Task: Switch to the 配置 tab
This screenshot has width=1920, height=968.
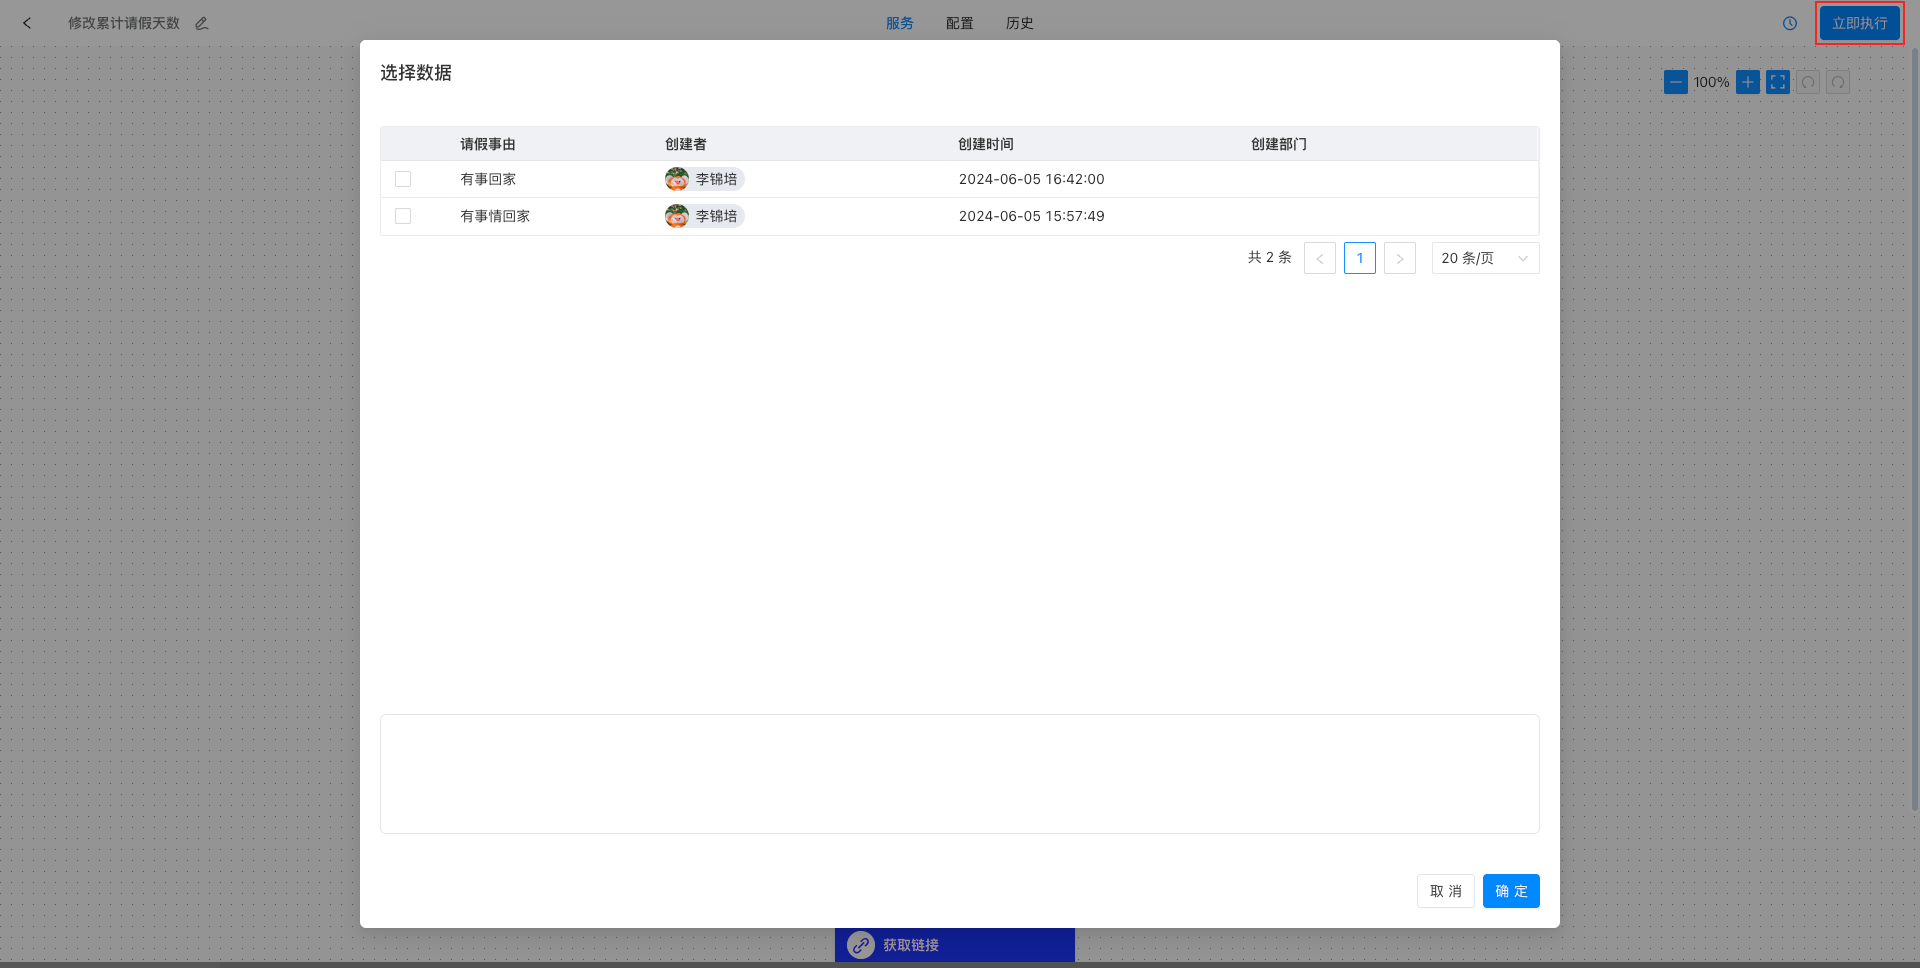Action: [x=960, y=23]
